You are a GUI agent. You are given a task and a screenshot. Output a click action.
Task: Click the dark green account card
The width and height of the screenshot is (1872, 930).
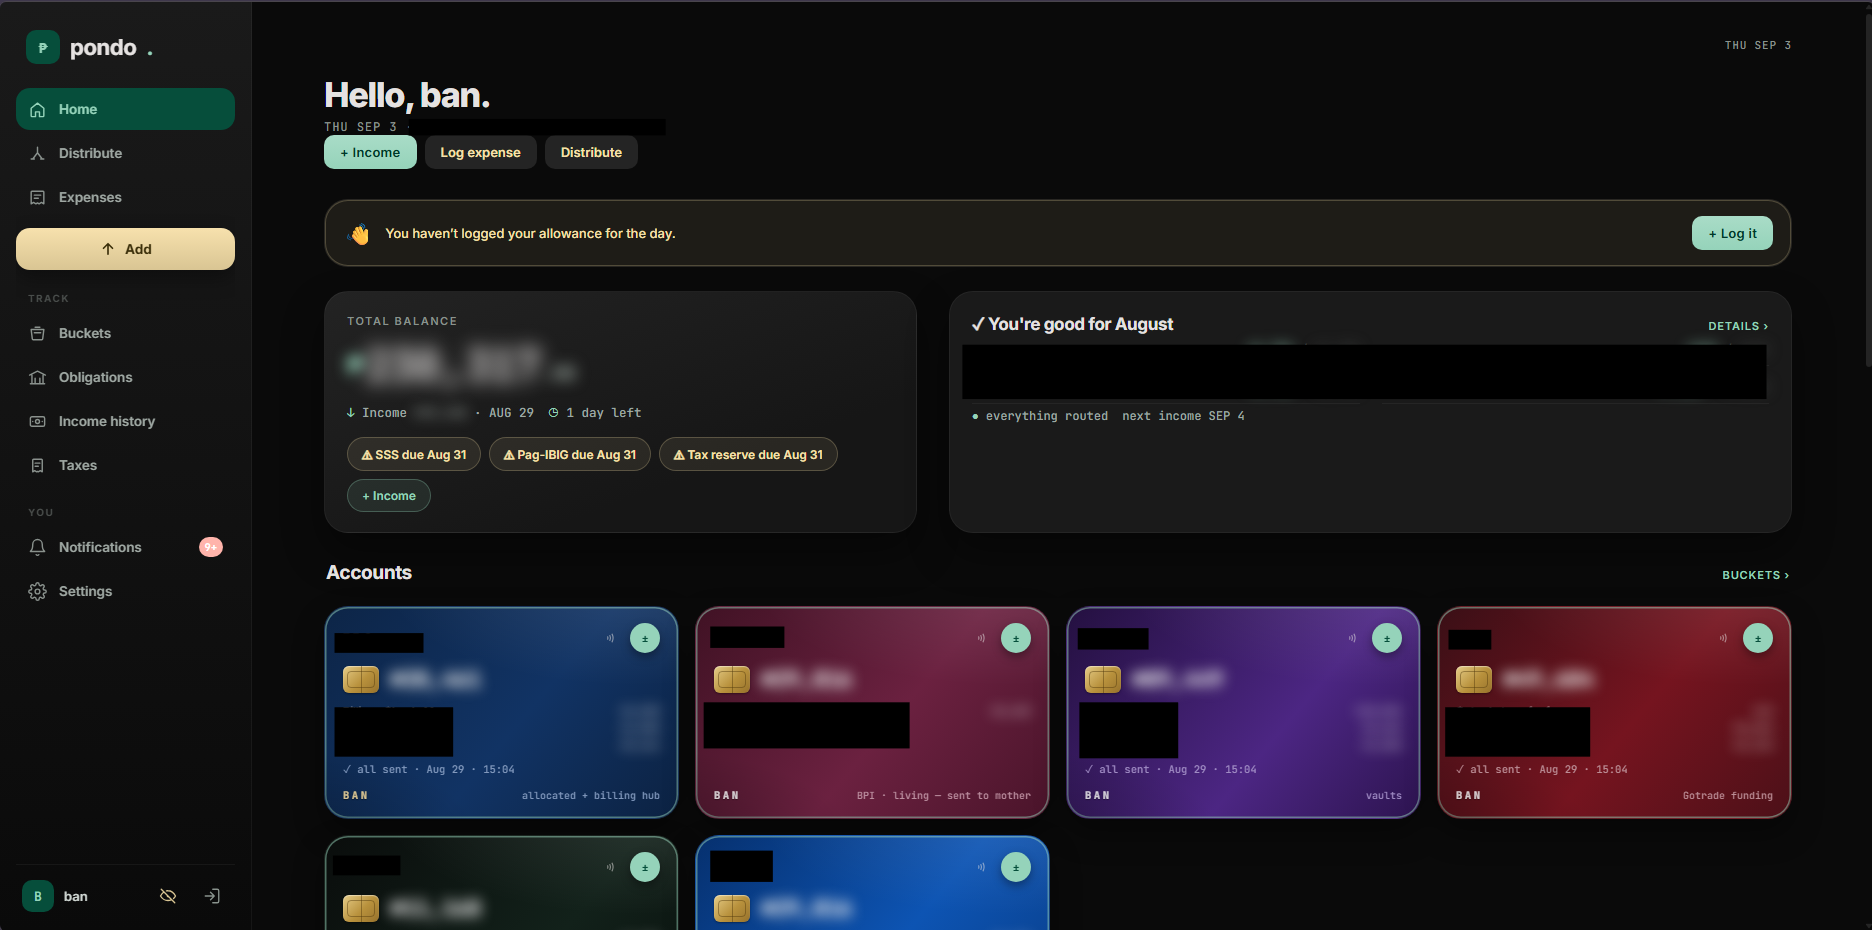click(501, 883)
